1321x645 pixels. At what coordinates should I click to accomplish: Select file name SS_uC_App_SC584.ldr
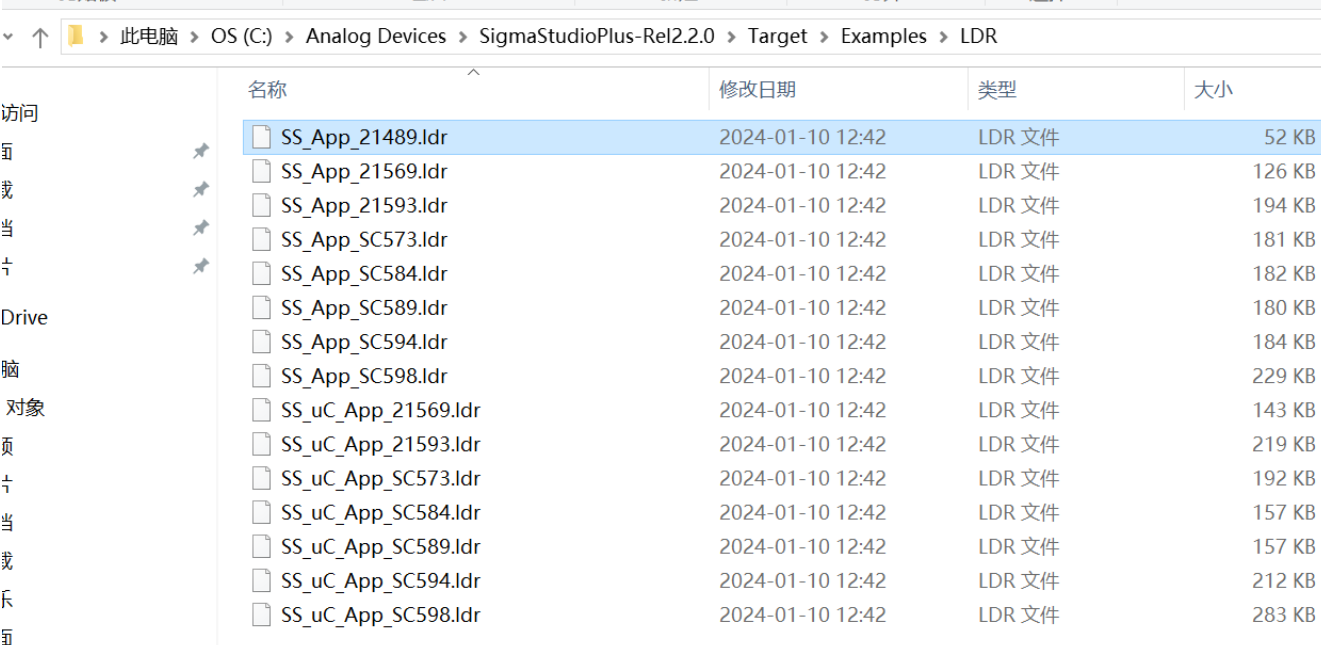[x=381, y=511]
